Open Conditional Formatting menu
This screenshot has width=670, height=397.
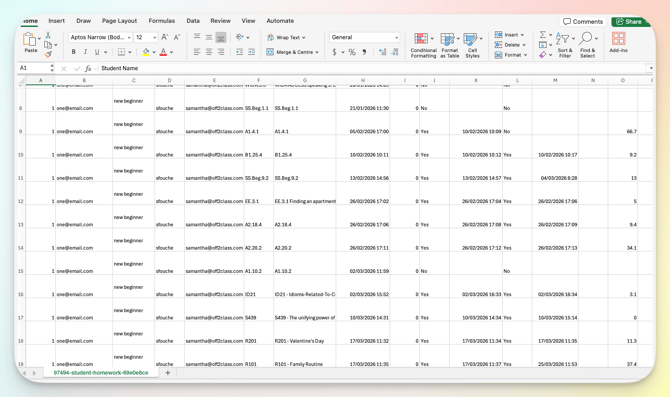pyautogui.click(x=423, y=45)
